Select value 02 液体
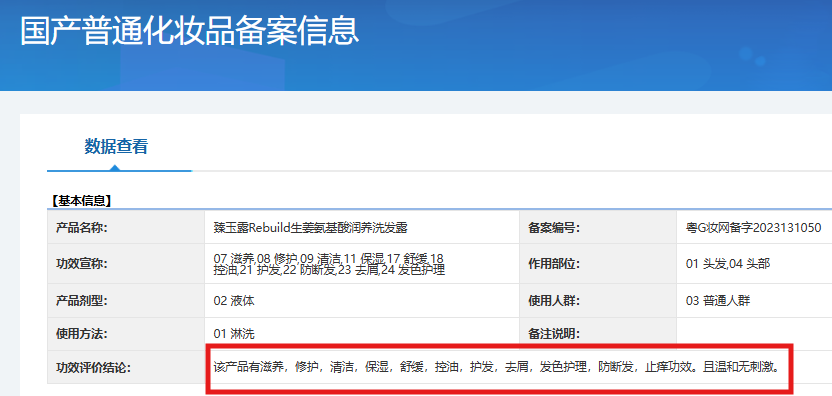This screenshot has width=832, height=396. coord(234,301)
